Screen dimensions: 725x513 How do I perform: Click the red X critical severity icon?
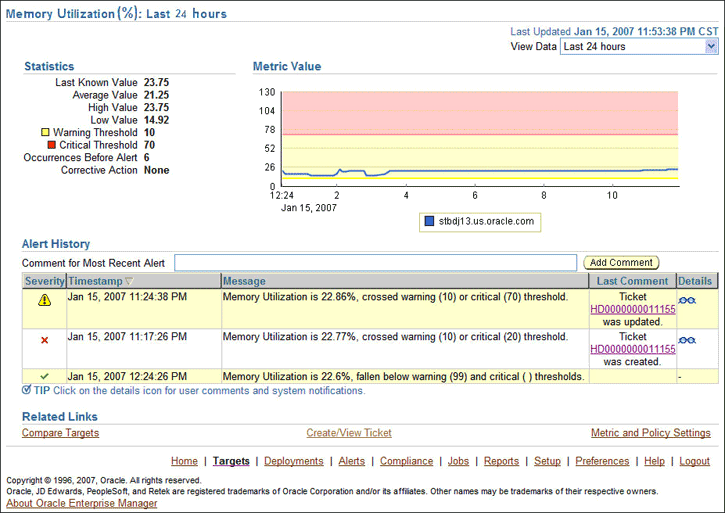click(44, 340)
